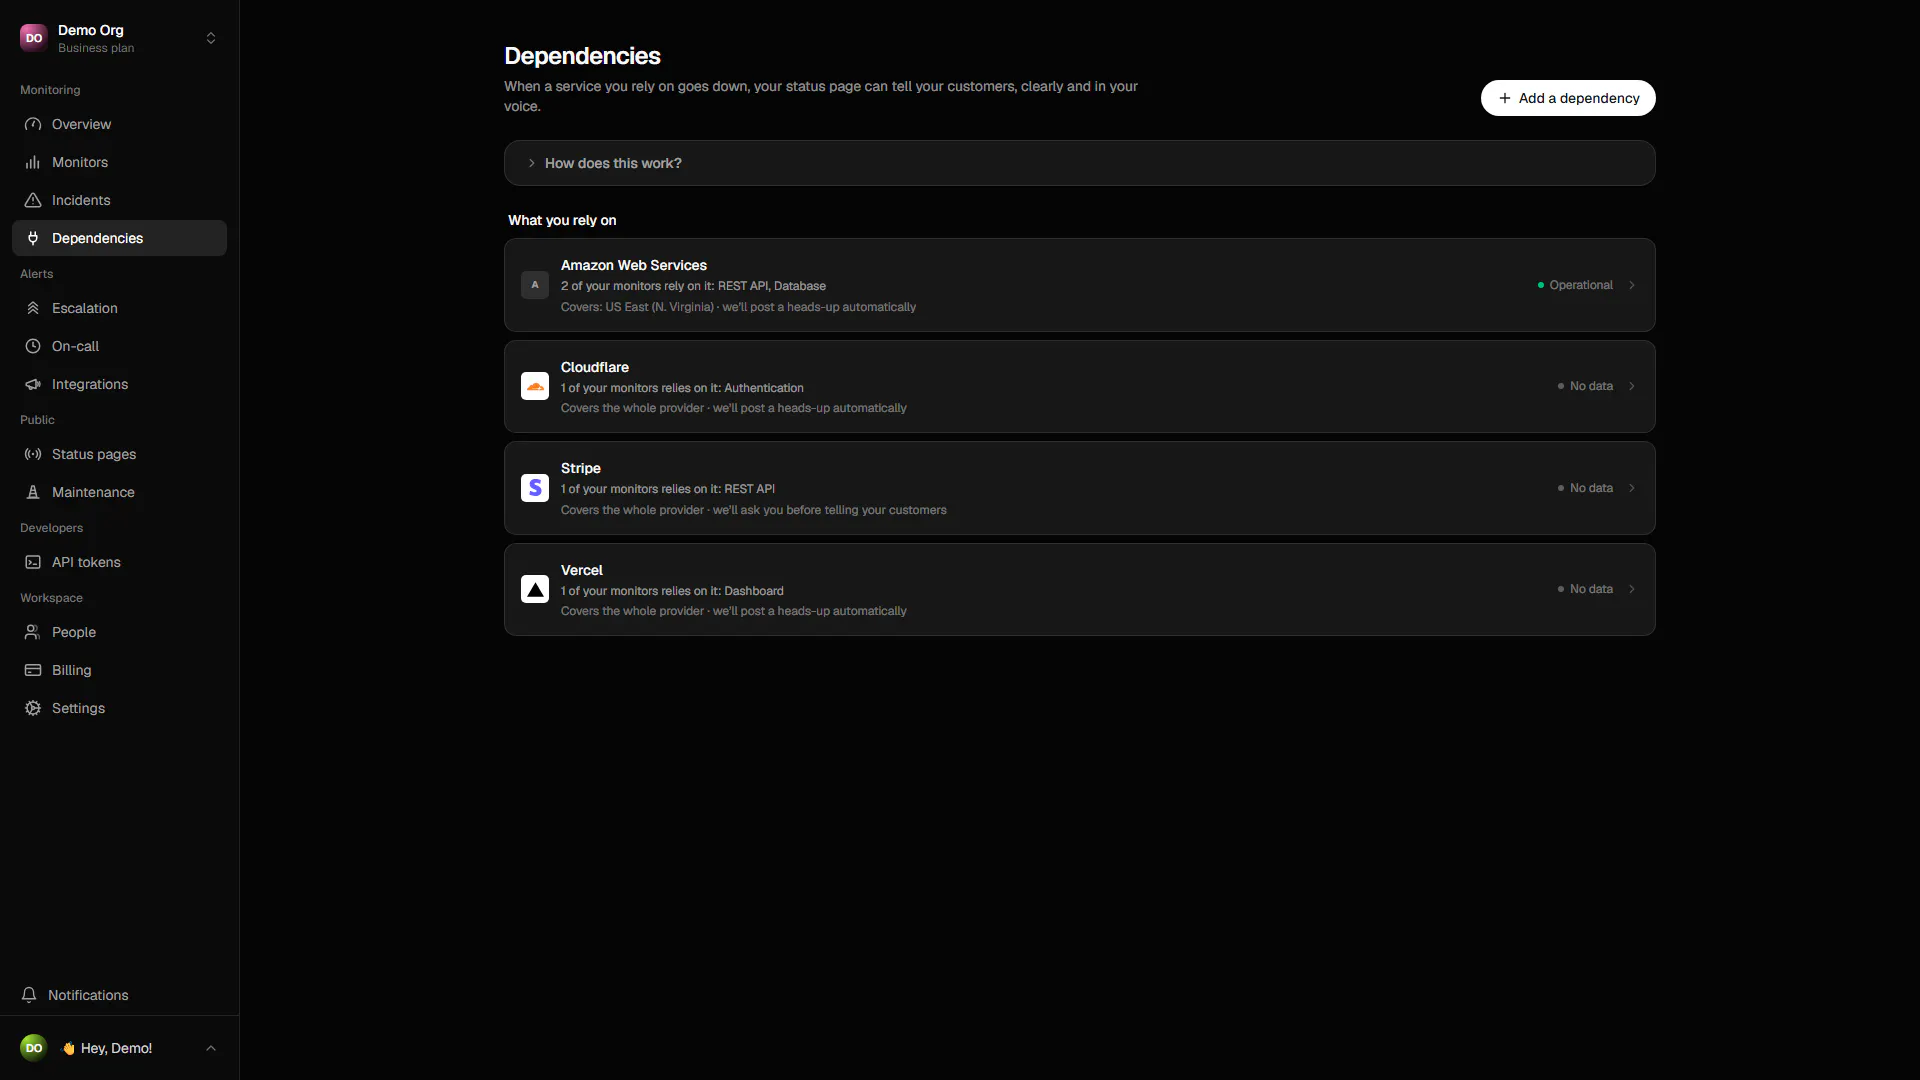Screen dimensions: 1920x1080
Task: Click the Cloudflare dependency name
Action: (x=595, y=367)
